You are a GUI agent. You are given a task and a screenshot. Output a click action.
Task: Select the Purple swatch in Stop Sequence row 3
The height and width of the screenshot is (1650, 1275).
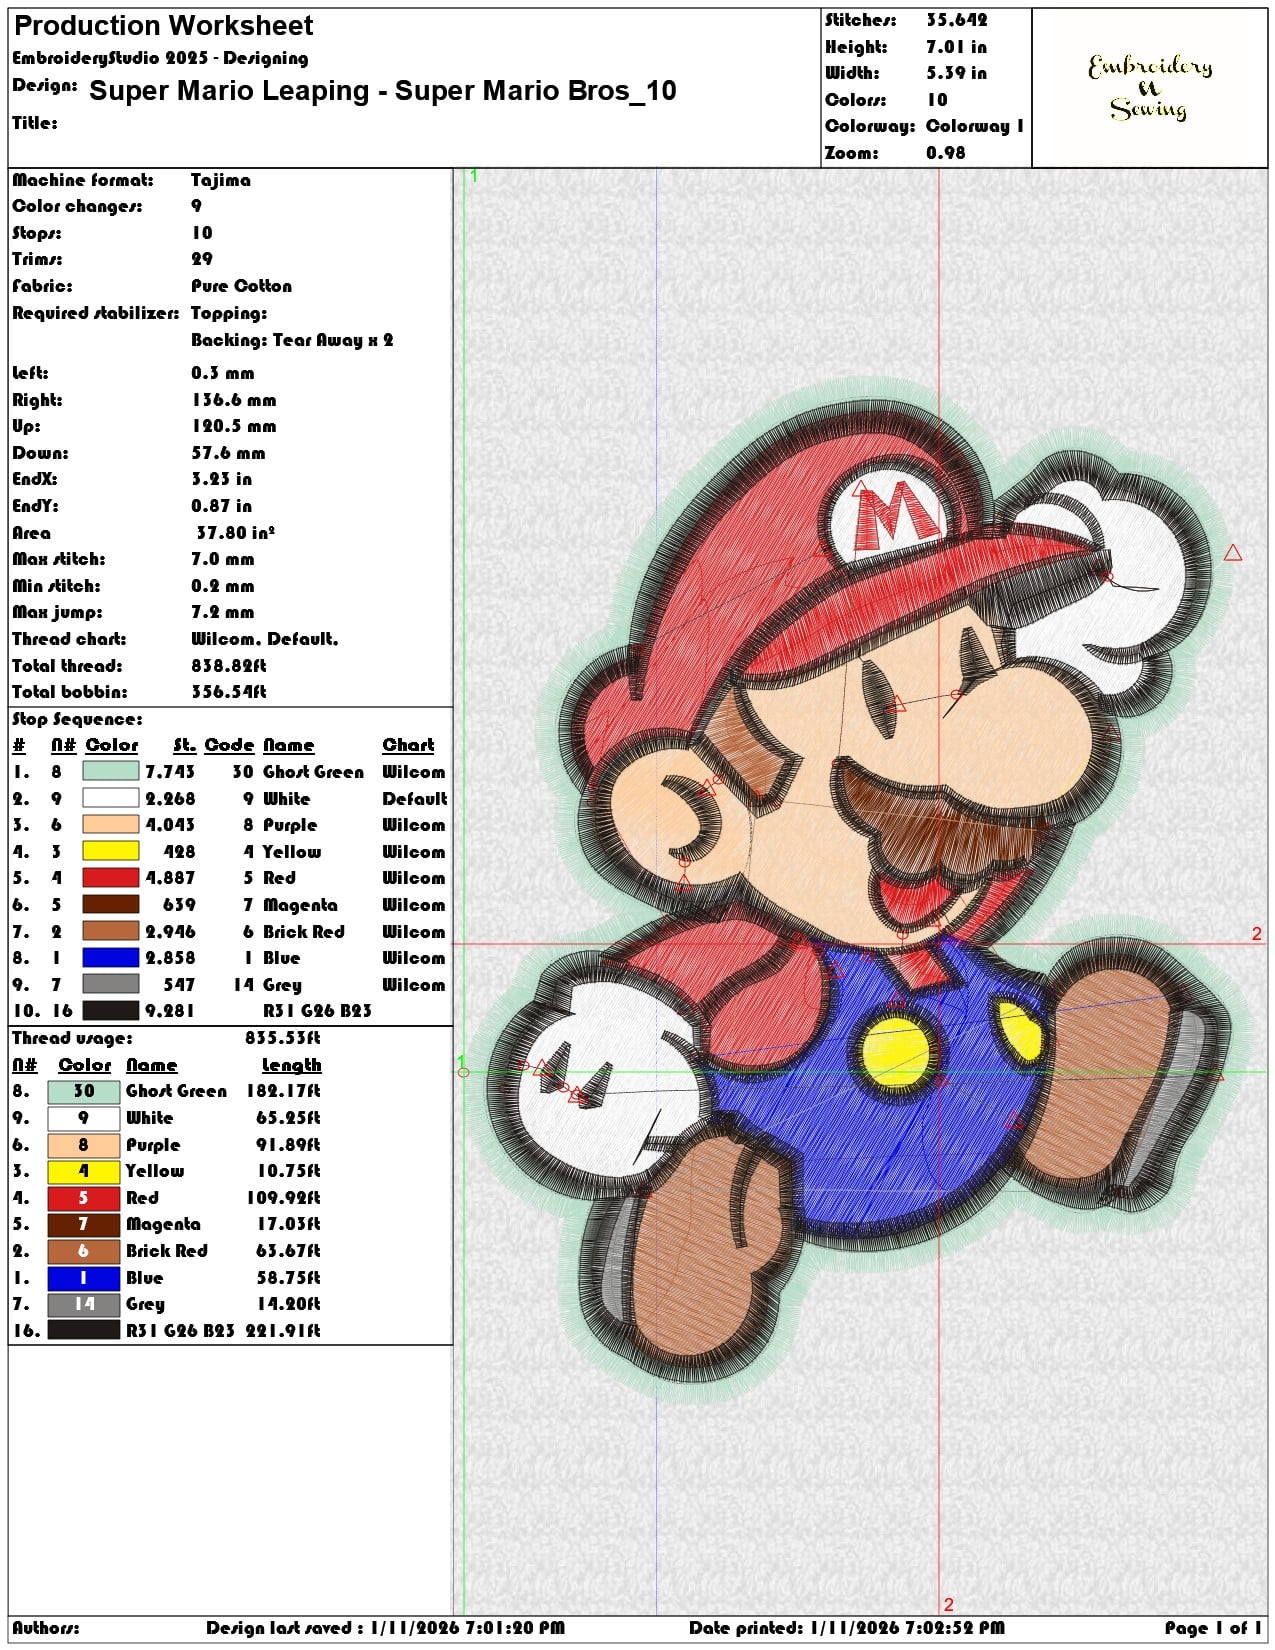(110, 825)
